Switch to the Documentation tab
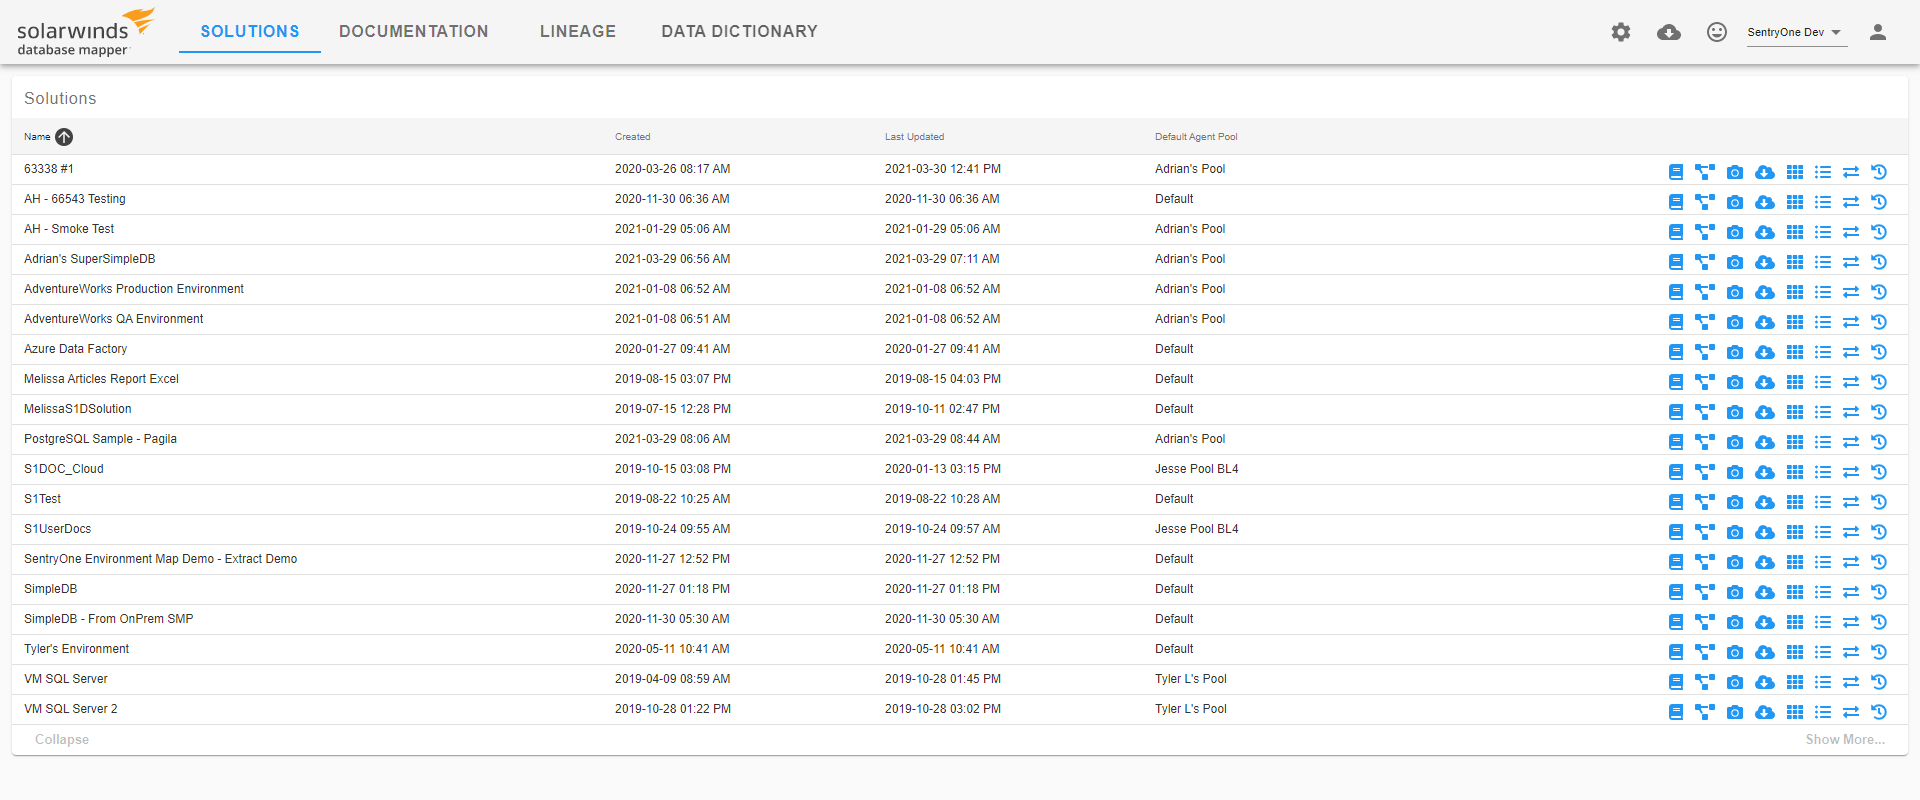The width and height of the screenshot is (1920, 800). (414, 31)
